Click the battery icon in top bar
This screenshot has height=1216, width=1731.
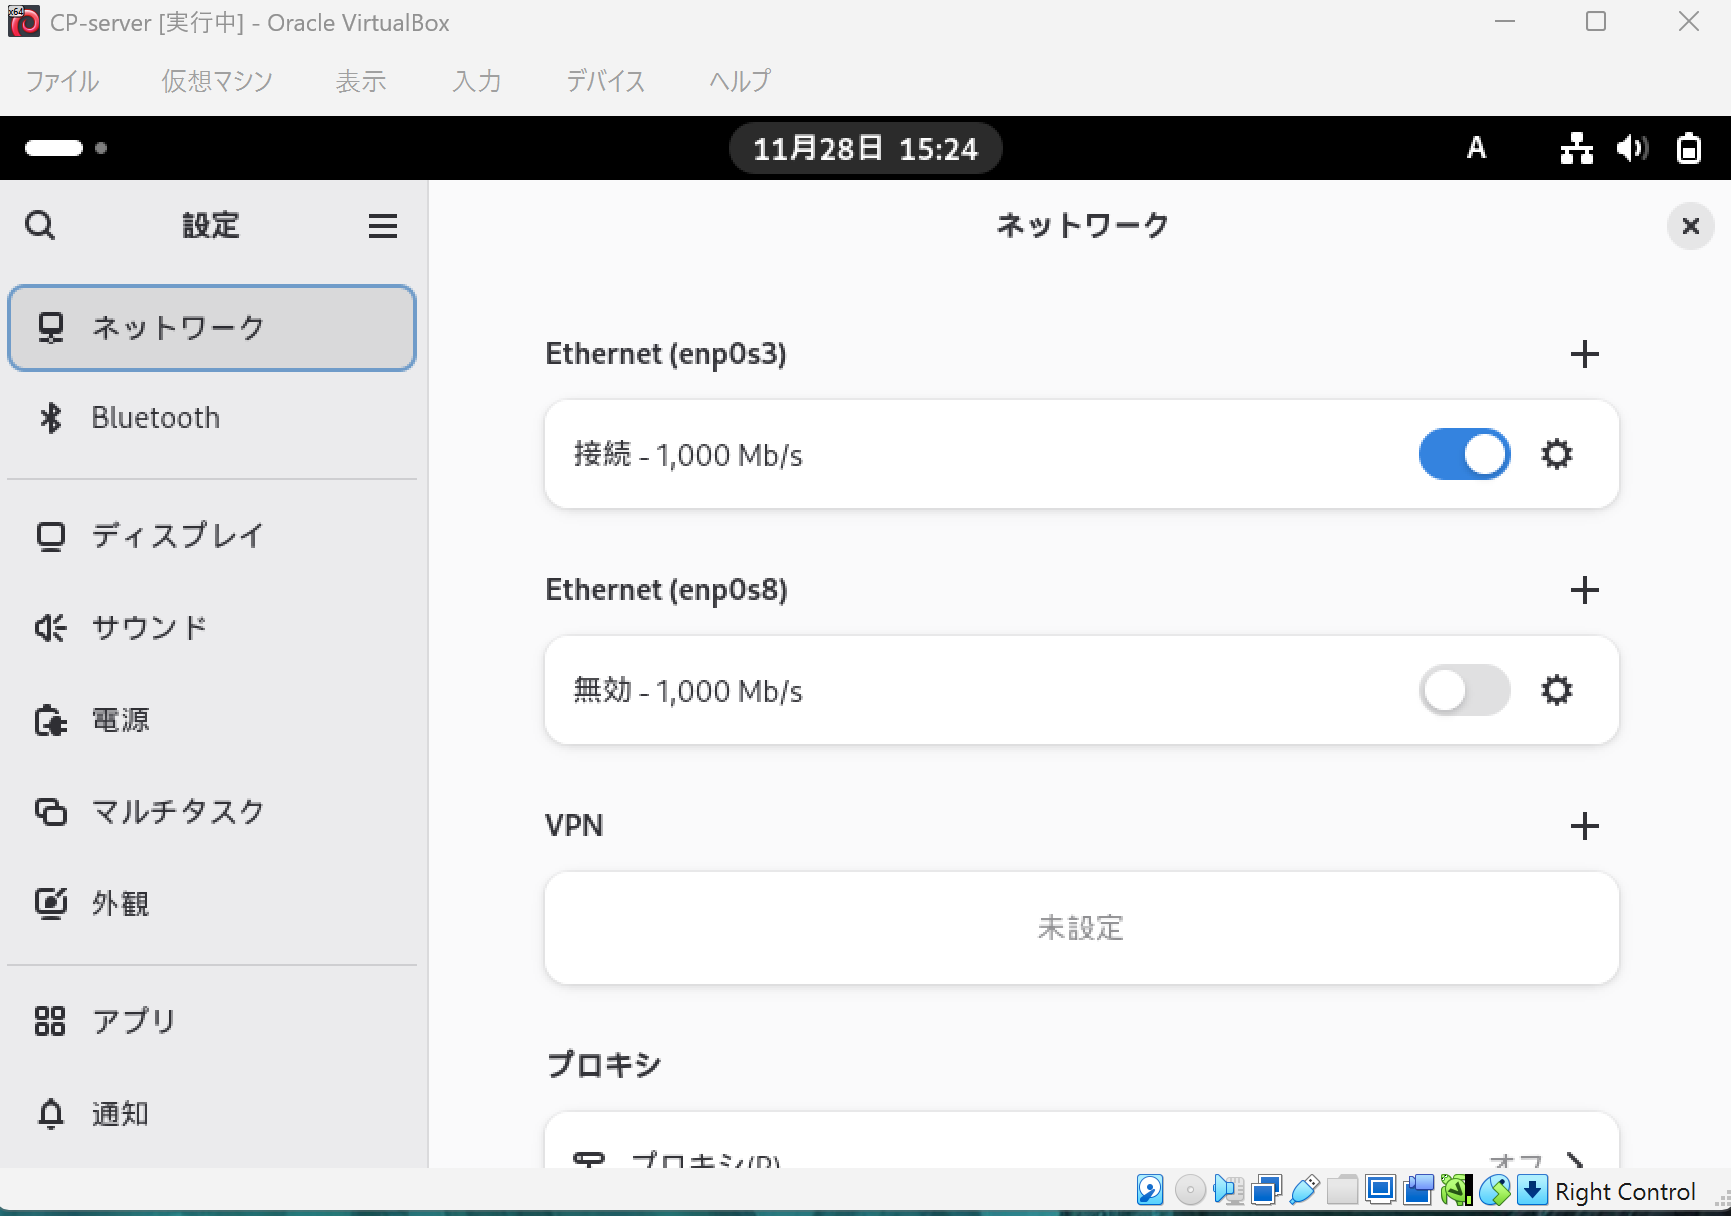point(1689,148)
